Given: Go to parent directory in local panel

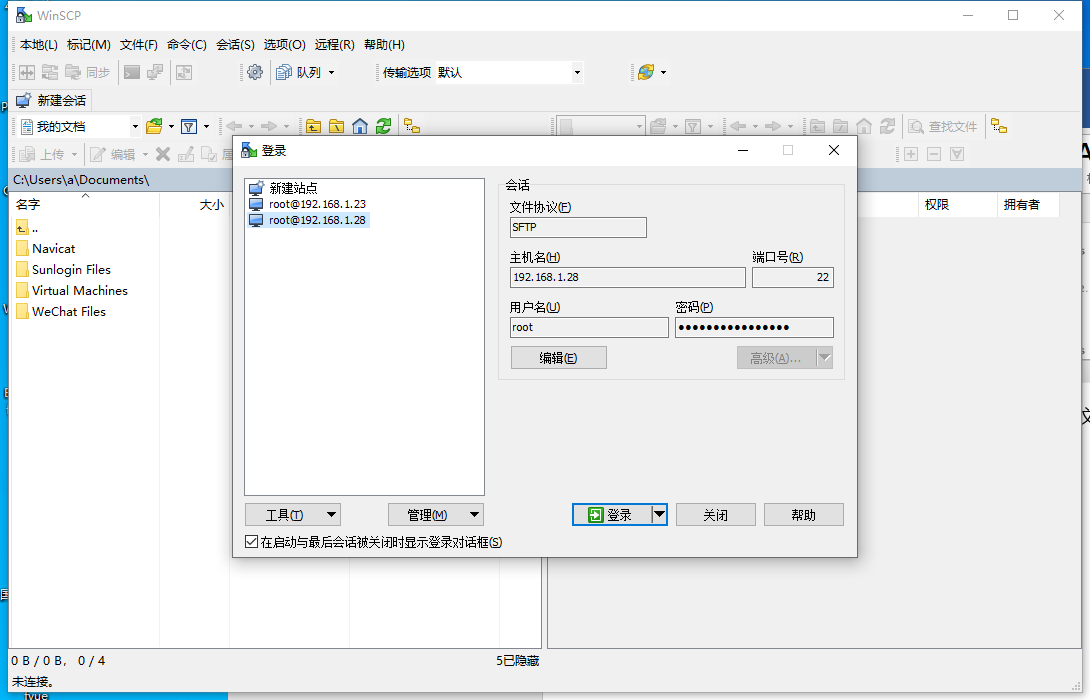Looking at the screenshot, I should (314, 127).
